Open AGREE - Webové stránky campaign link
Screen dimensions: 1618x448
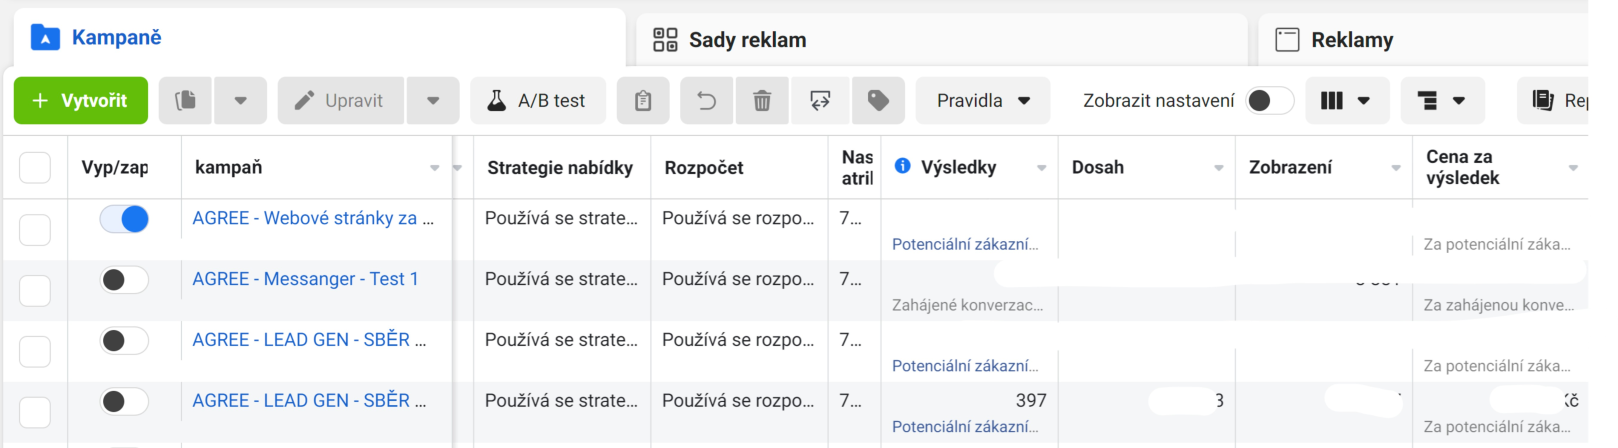[x=313, y=218]
